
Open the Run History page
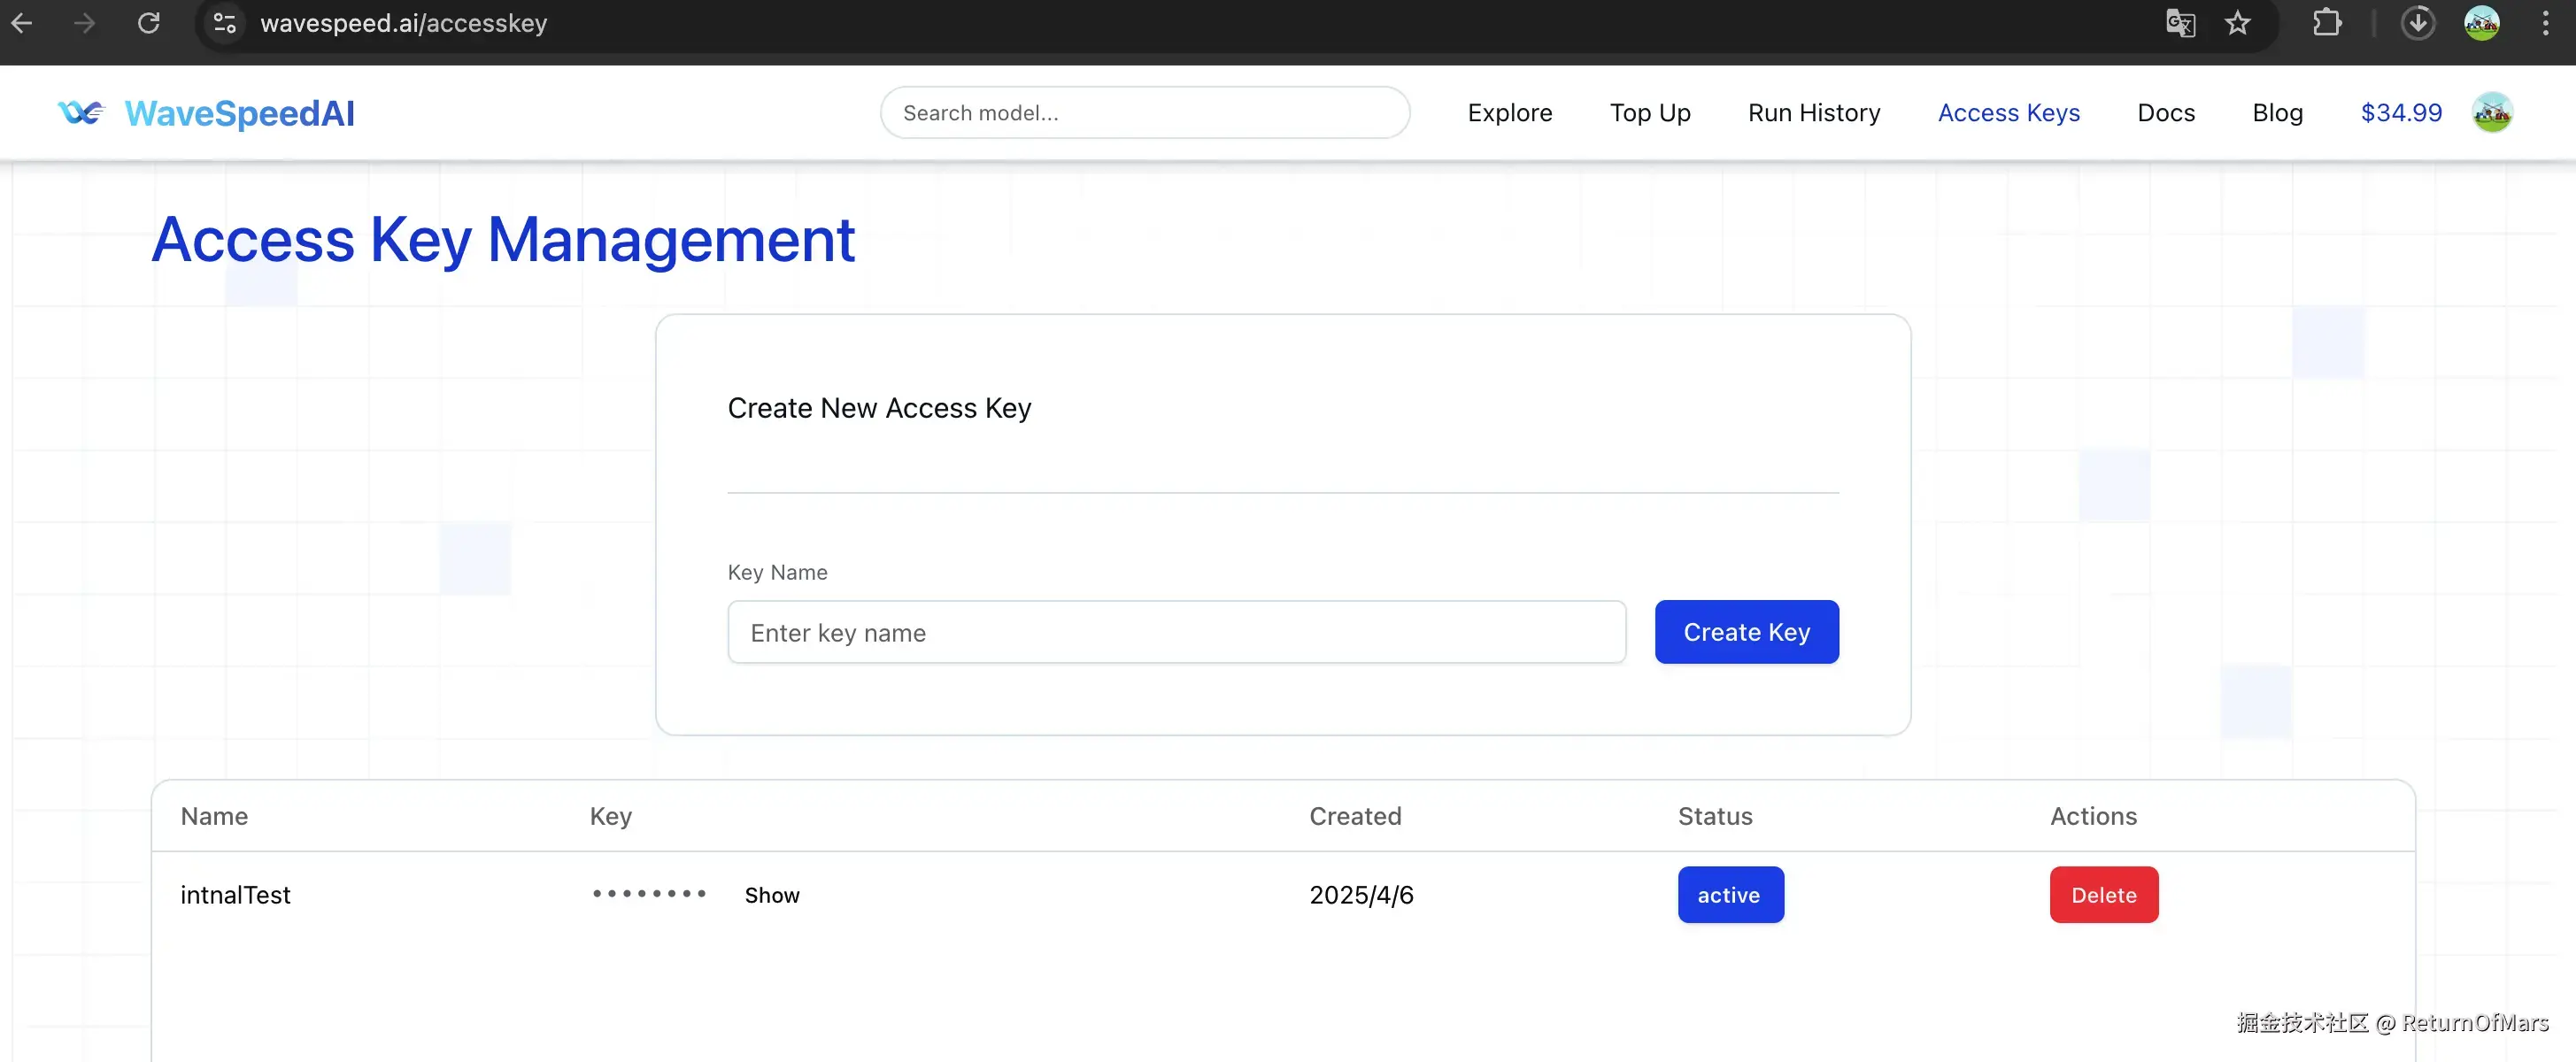[1813, 113]
